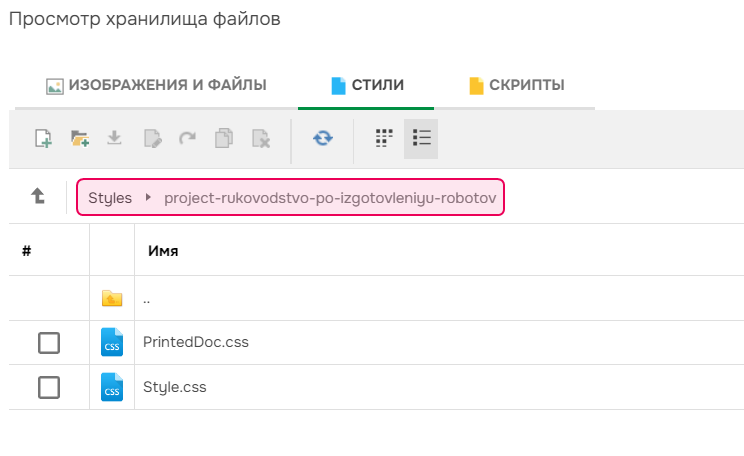Open the Style.css file name
The height and width of the screenshot is (456, 744).
click(175, 387)
